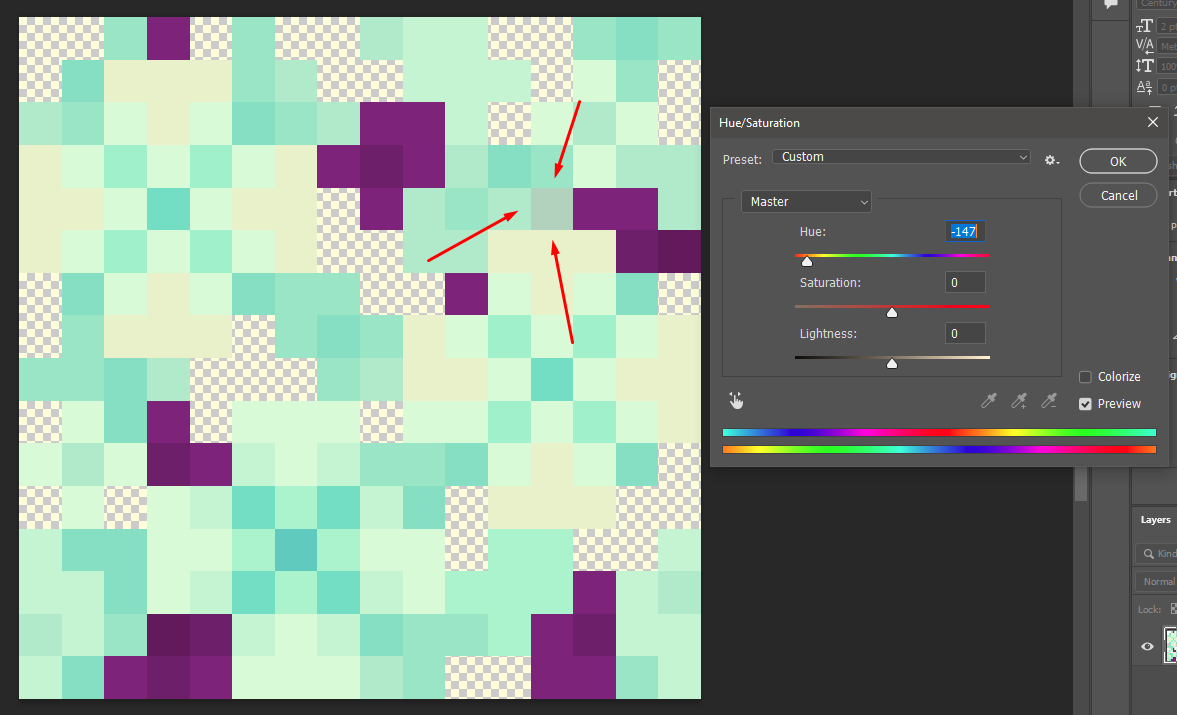
Task: Open the Master channel dropdown
Action: 806,202
